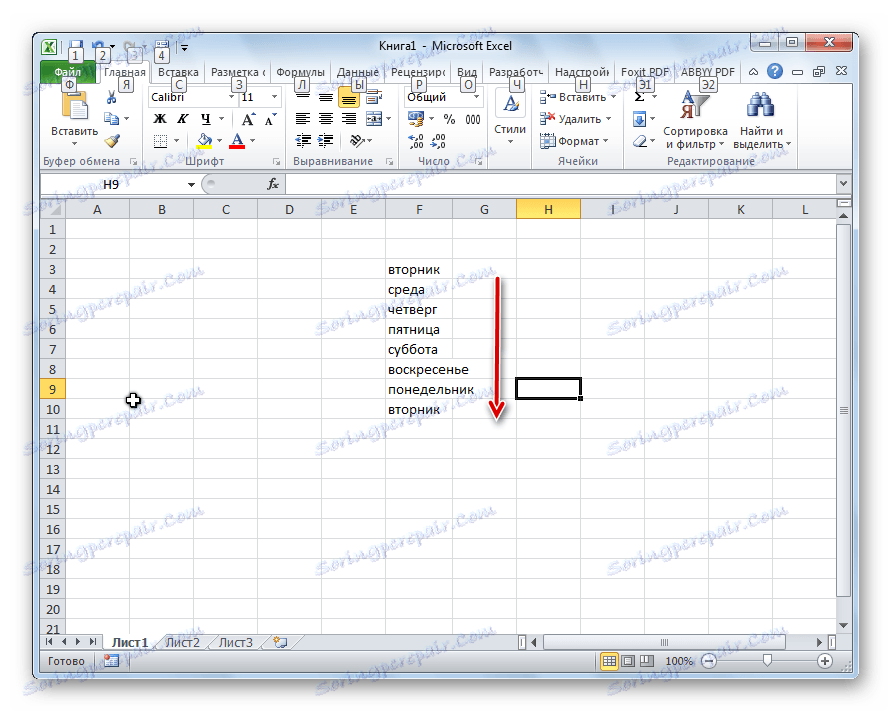
Task: Switch to the Вставка ribbon tab
Action: pos(178,71)
